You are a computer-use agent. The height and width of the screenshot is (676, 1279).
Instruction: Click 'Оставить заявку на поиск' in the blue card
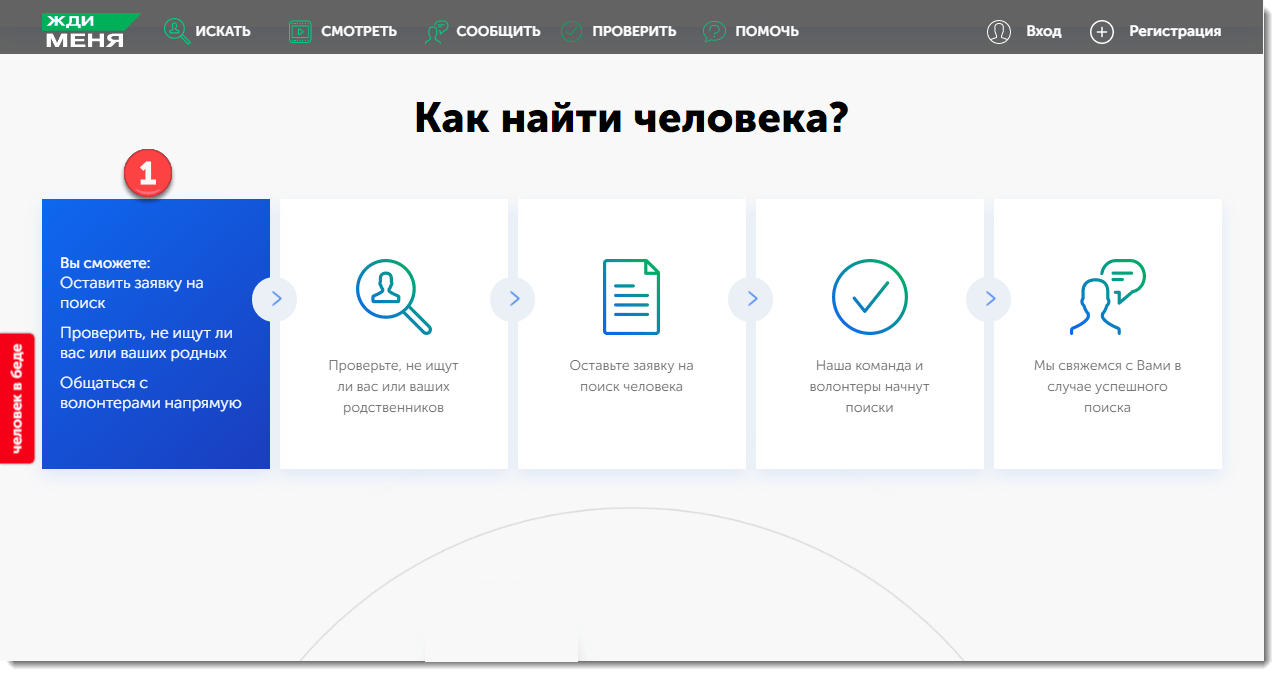[131, 293]
